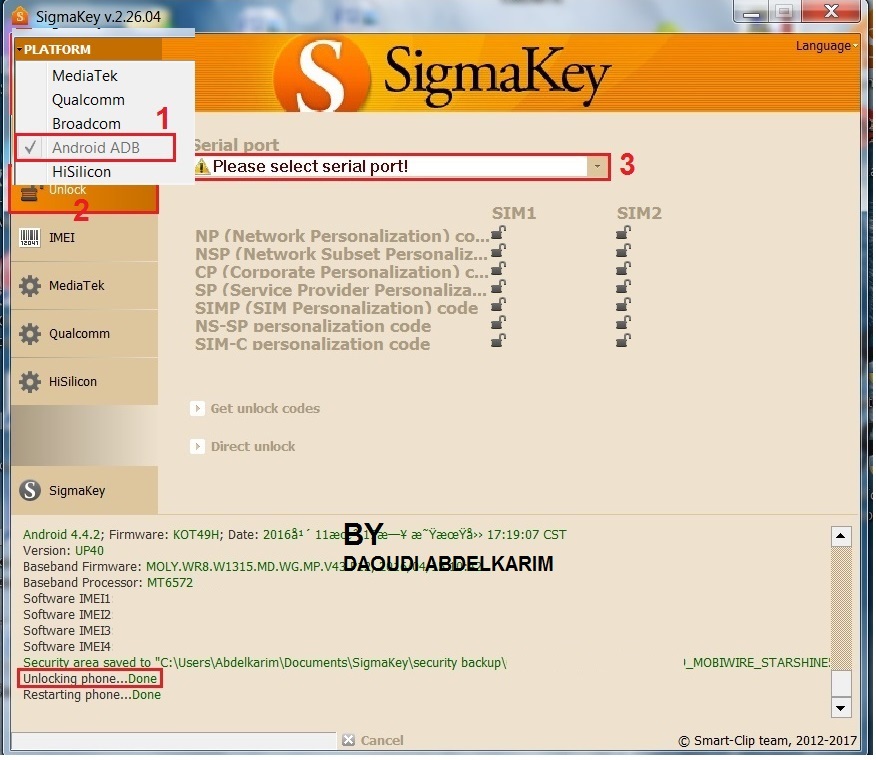Click the SIM1 SIMP lock icon
The width and height of the screenshot is (876, 760).
[x=498, y=305]
